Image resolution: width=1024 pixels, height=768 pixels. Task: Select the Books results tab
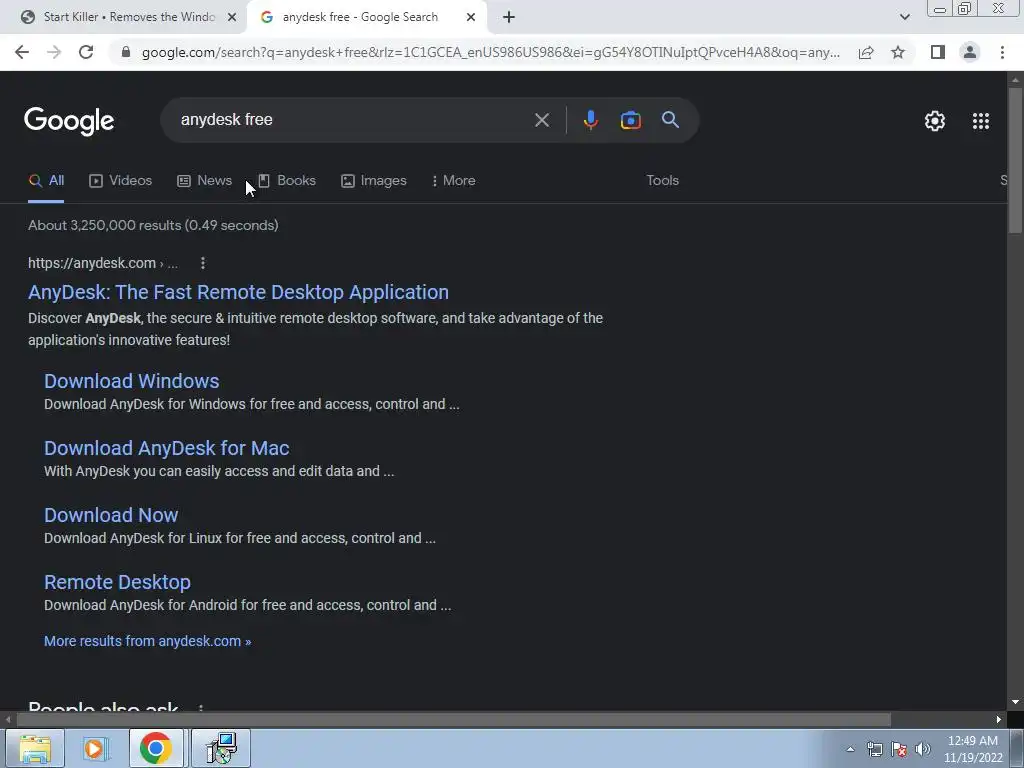click(287, 180)
